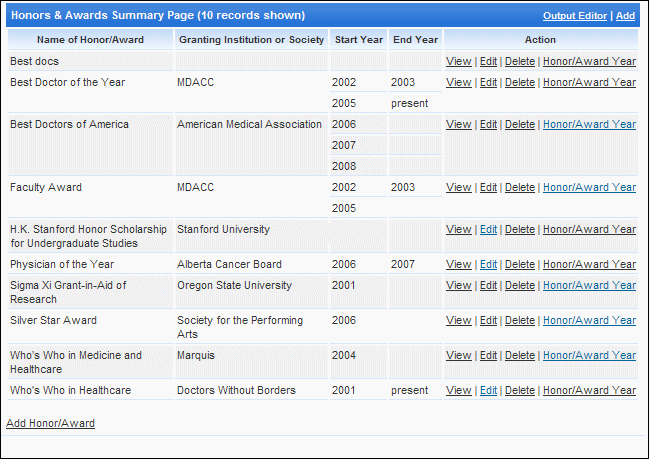Image resolution: width=649 pixels, height=459 pixels.
Task: Click Add Honor/Award link at bottom
Action: pos(50,423)
